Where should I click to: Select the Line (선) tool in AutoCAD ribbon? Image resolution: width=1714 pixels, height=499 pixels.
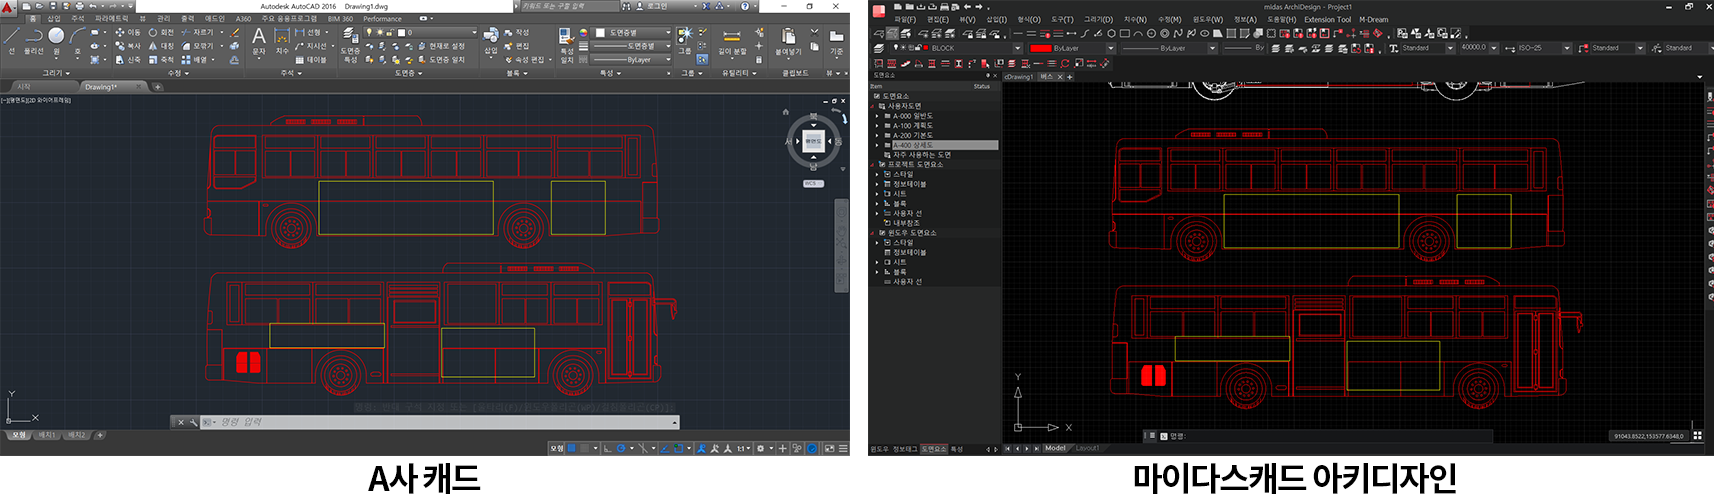11,39
